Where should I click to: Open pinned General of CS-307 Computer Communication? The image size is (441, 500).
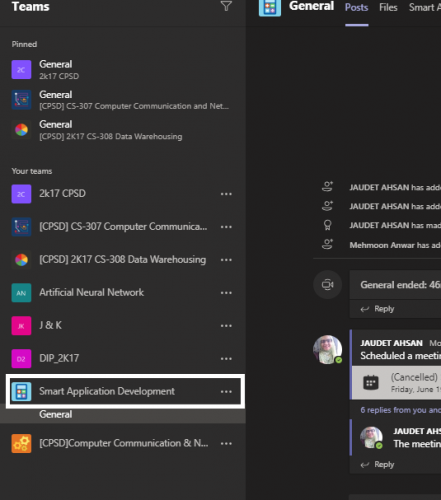coord(123,100)
